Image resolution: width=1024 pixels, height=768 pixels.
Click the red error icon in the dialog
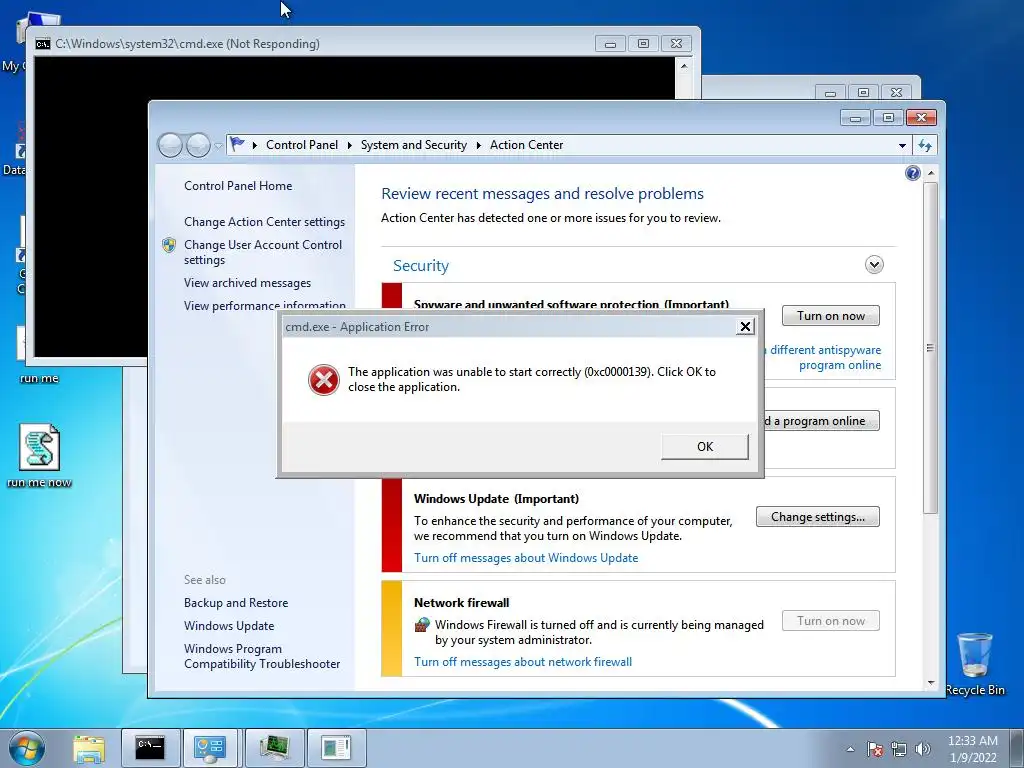pyautogui.click(x=324, y=379)
